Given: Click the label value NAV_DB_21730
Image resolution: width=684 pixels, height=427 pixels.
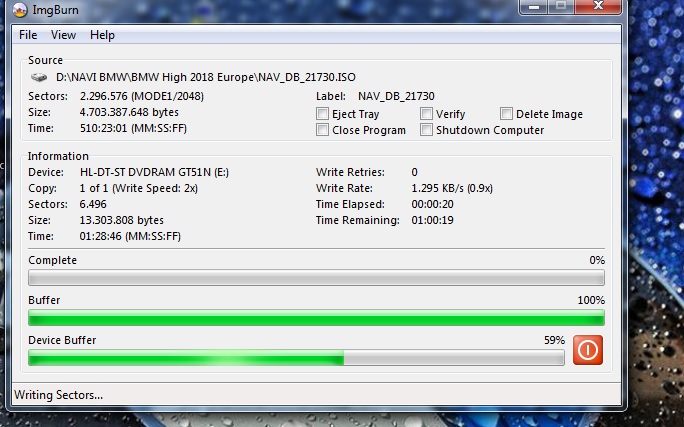Looking at the screenshot, I should coord(396,96).
